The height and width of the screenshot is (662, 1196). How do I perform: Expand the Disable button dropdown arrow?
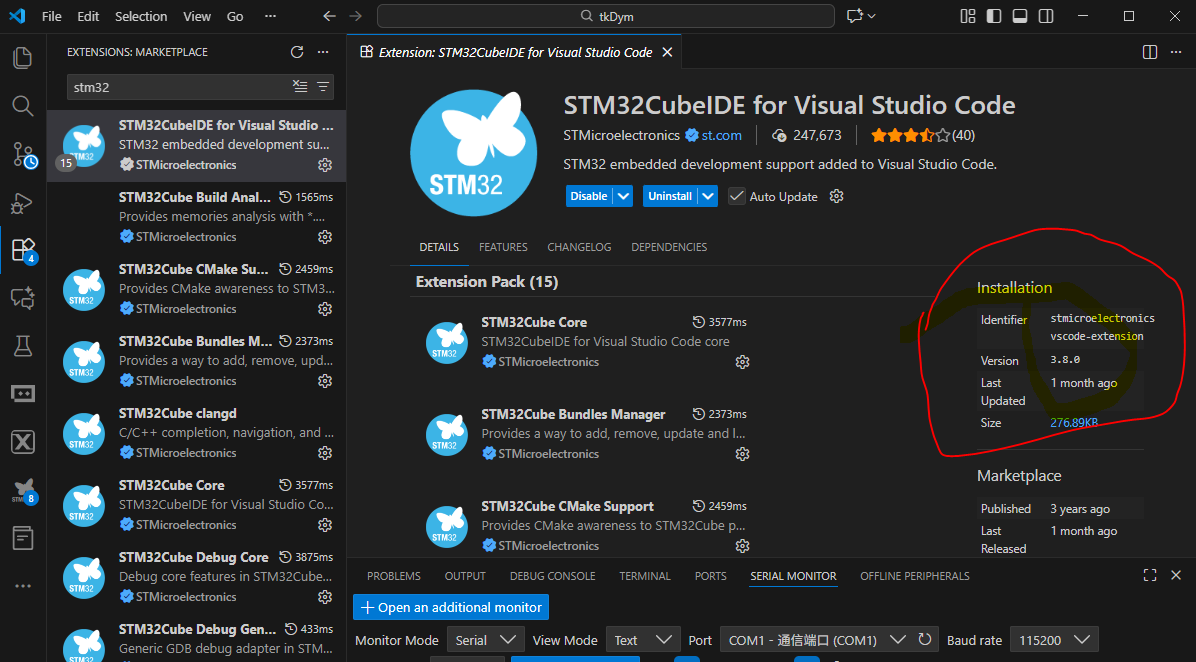click(624, 196)
